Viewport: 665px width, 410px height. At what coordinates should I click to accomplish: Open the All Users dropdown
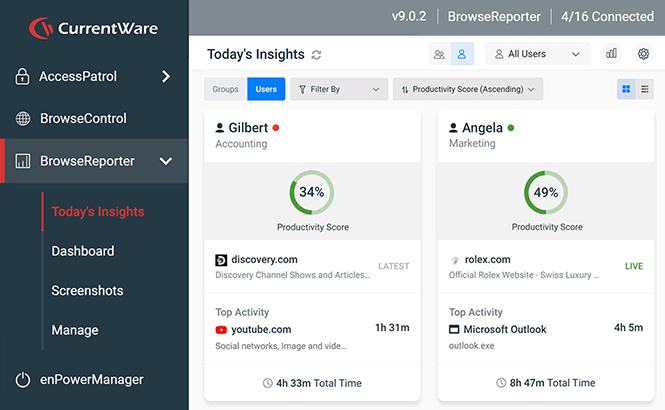[537, 54]
